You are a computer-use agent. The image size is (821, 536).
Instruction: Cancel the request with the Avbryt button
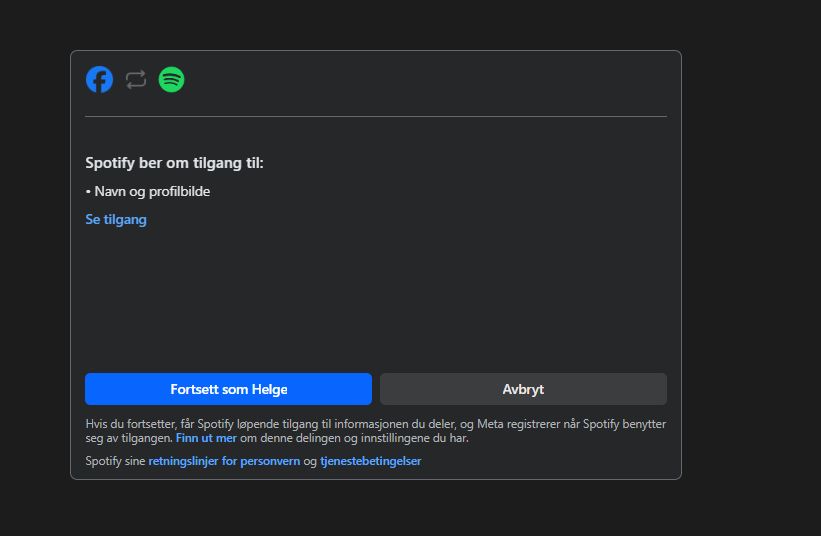pos(523,389)
